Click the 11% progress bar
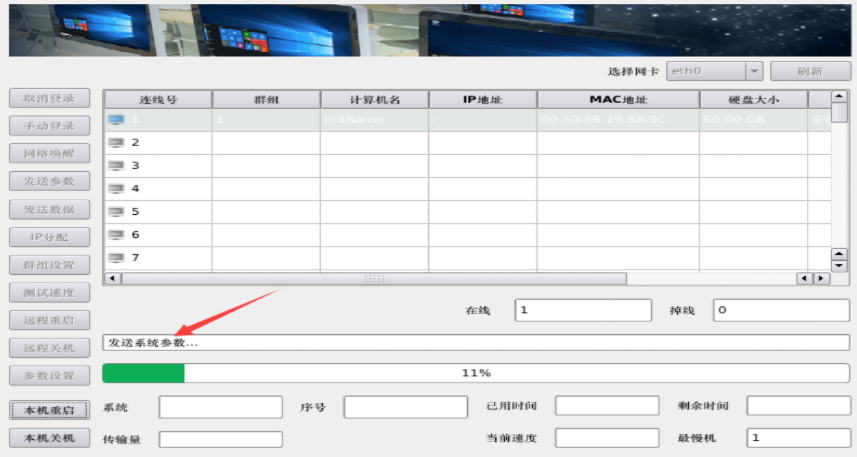Image resolution: width=857 pixels, height=457 pixels. pos(476,373)
